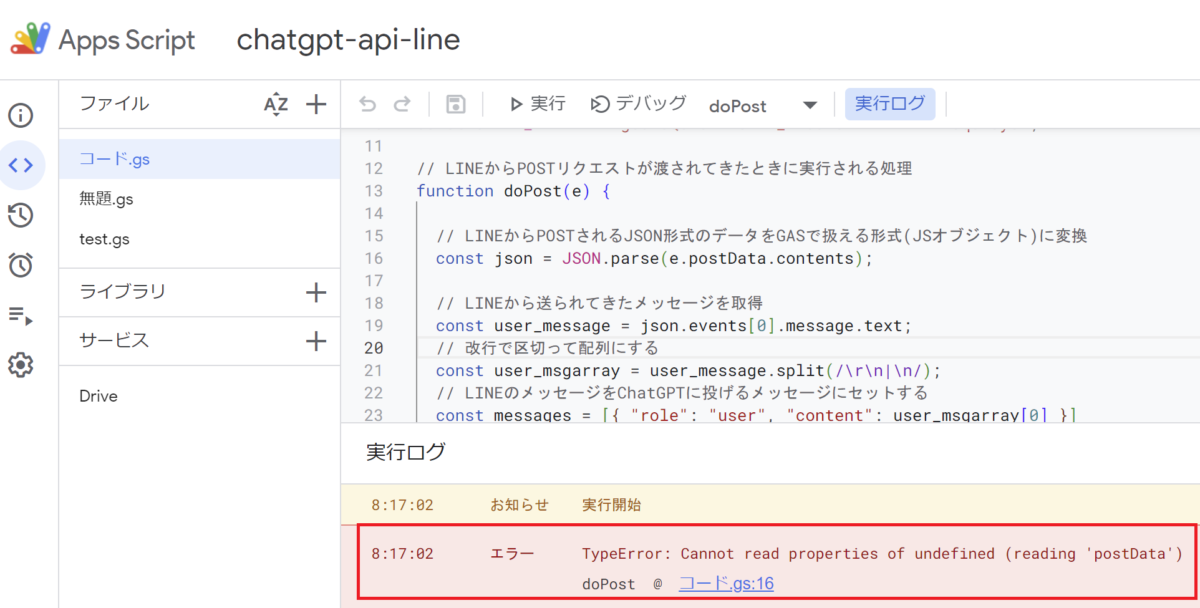Show the 実行ログ execution log
This screenshot has height=608, width=1200.
[x=890, y=103]
